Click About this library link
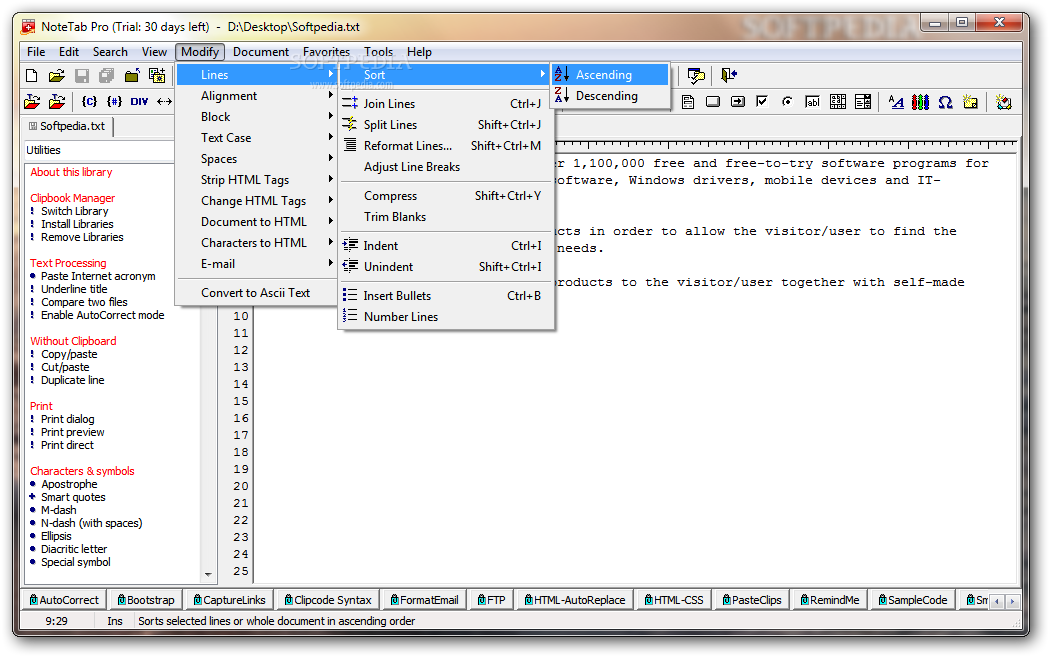Screen dimensions: 1050x657 (x=71, y=172)
